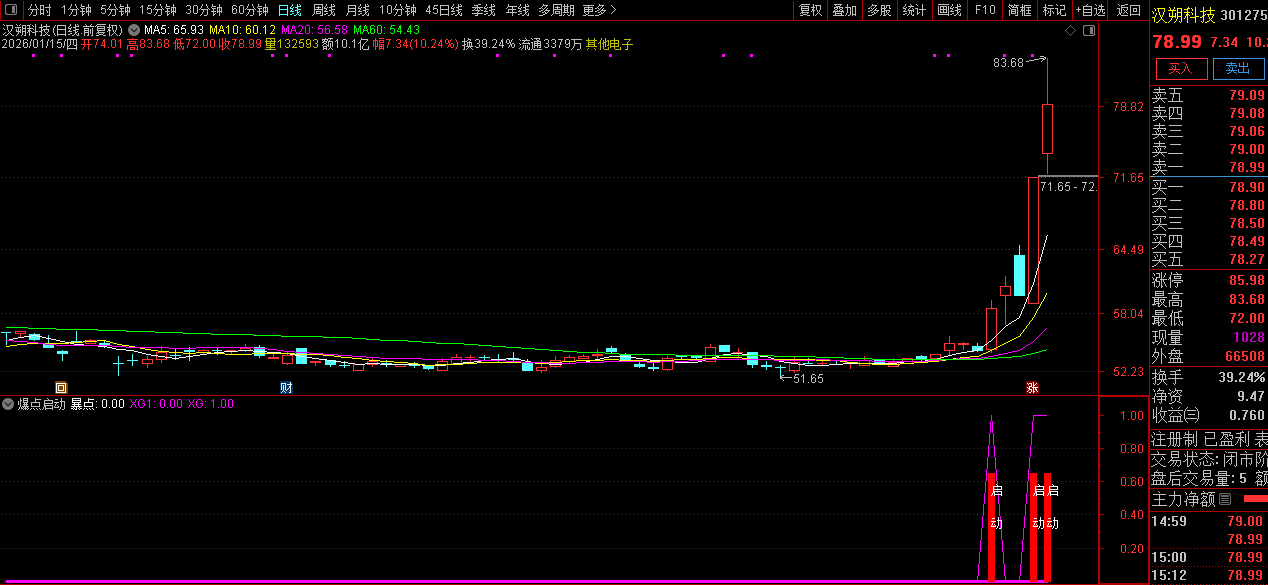This screenshot has width=1268, height=585.
Task: Switch to 月线 monthly chart
Action: pyautogui.click(x=357, y=10)
